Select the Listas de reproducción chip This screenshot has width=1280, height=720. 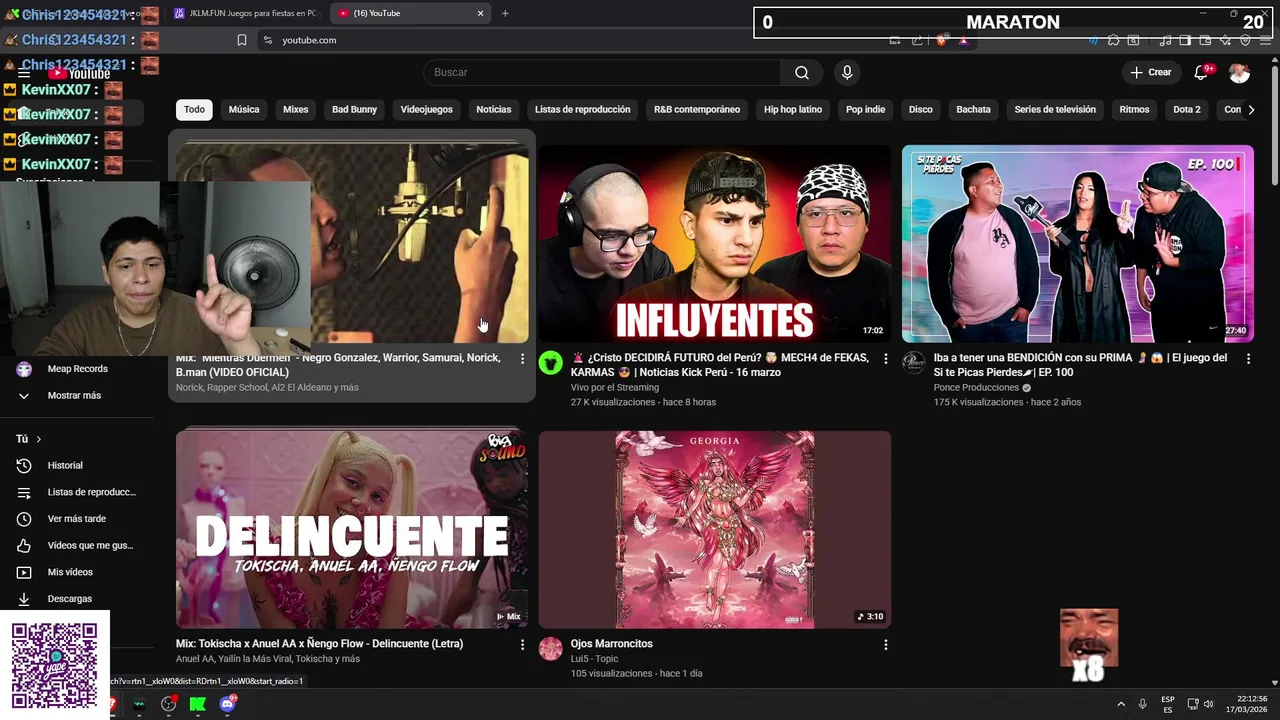pos(582,109)
